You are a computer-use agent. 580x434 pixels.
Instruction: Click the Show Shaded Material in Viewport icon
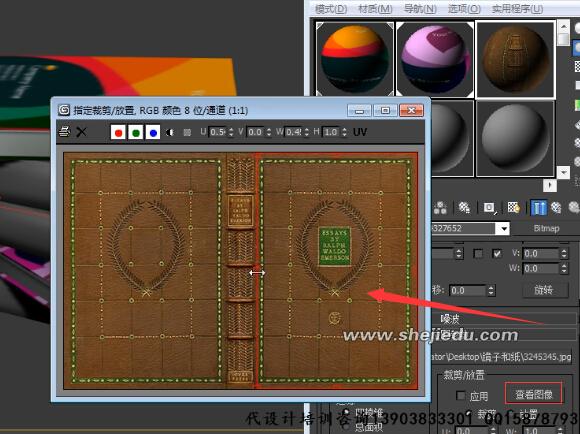[x=513, y=208]
